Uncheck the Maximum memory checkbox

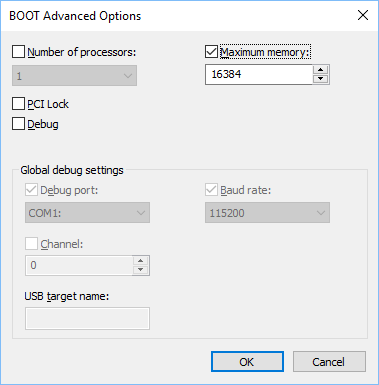[211, 52]
